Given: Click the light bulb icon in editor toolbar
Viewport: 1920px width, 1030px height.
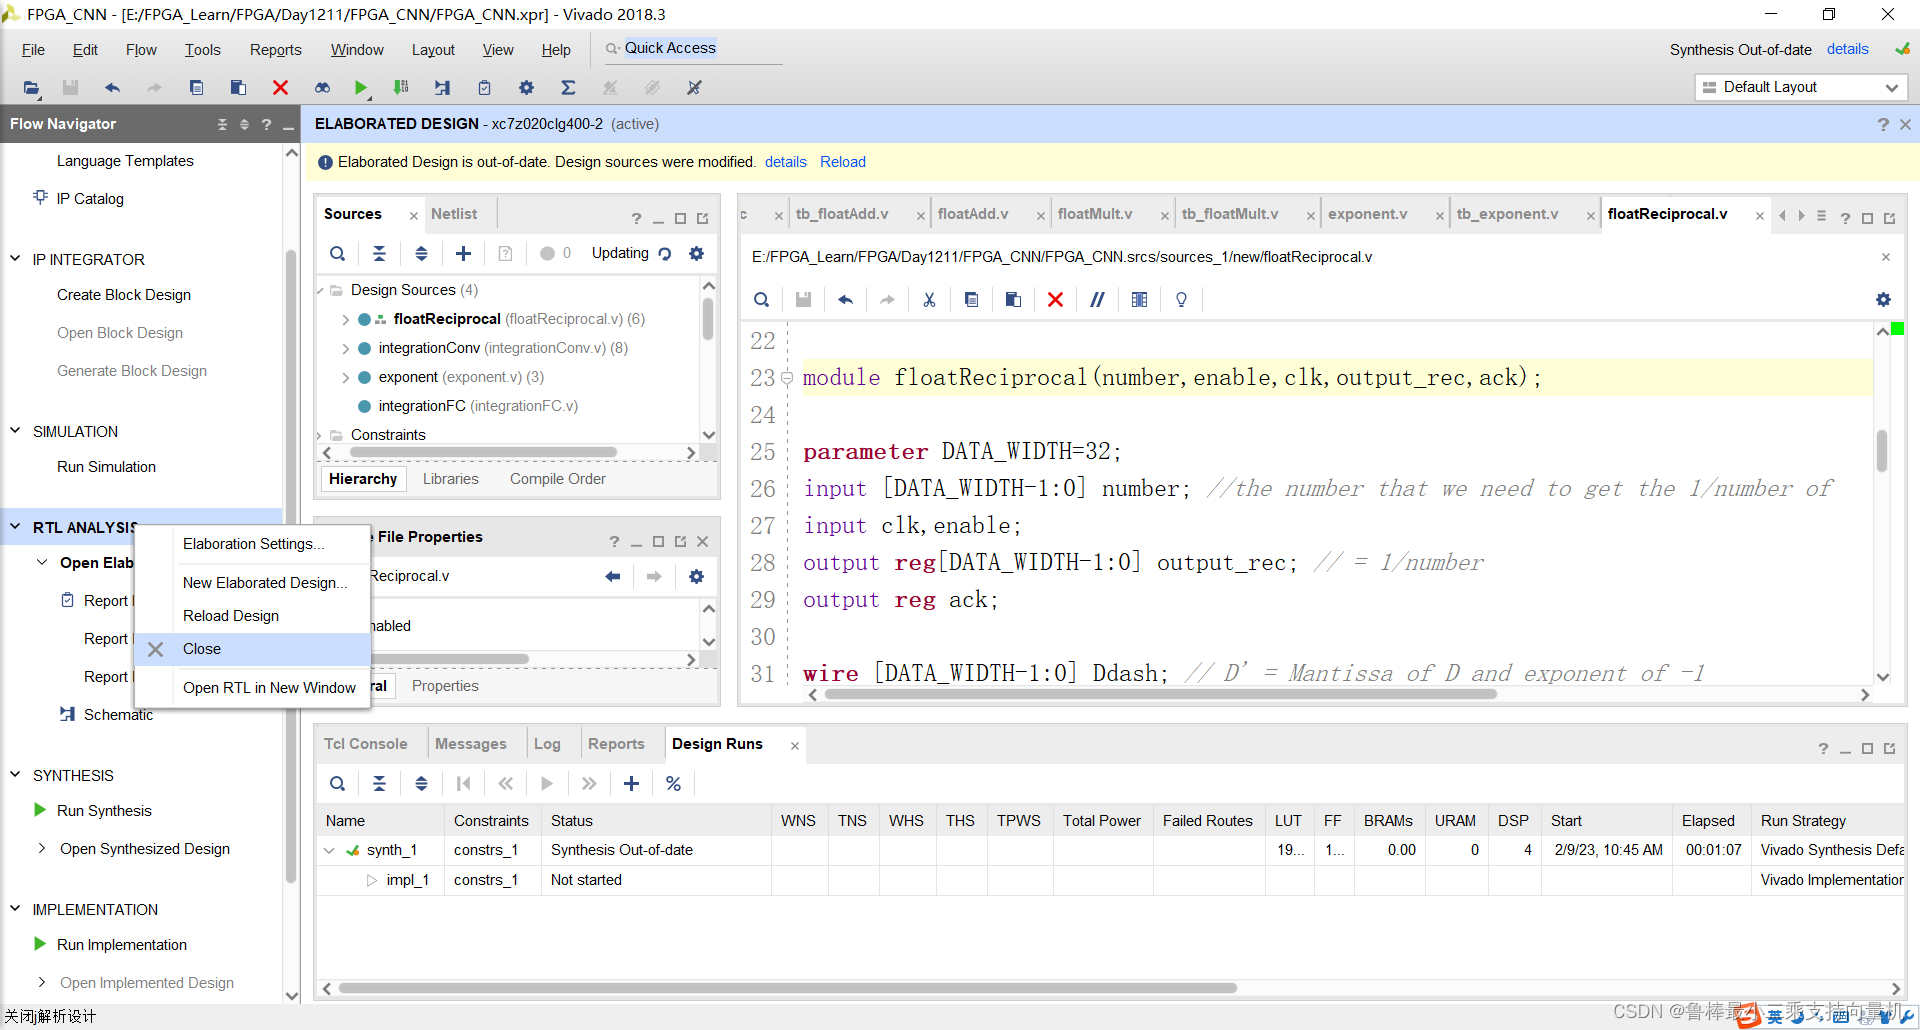Looking at the screenshot, I should [1181, 300].
